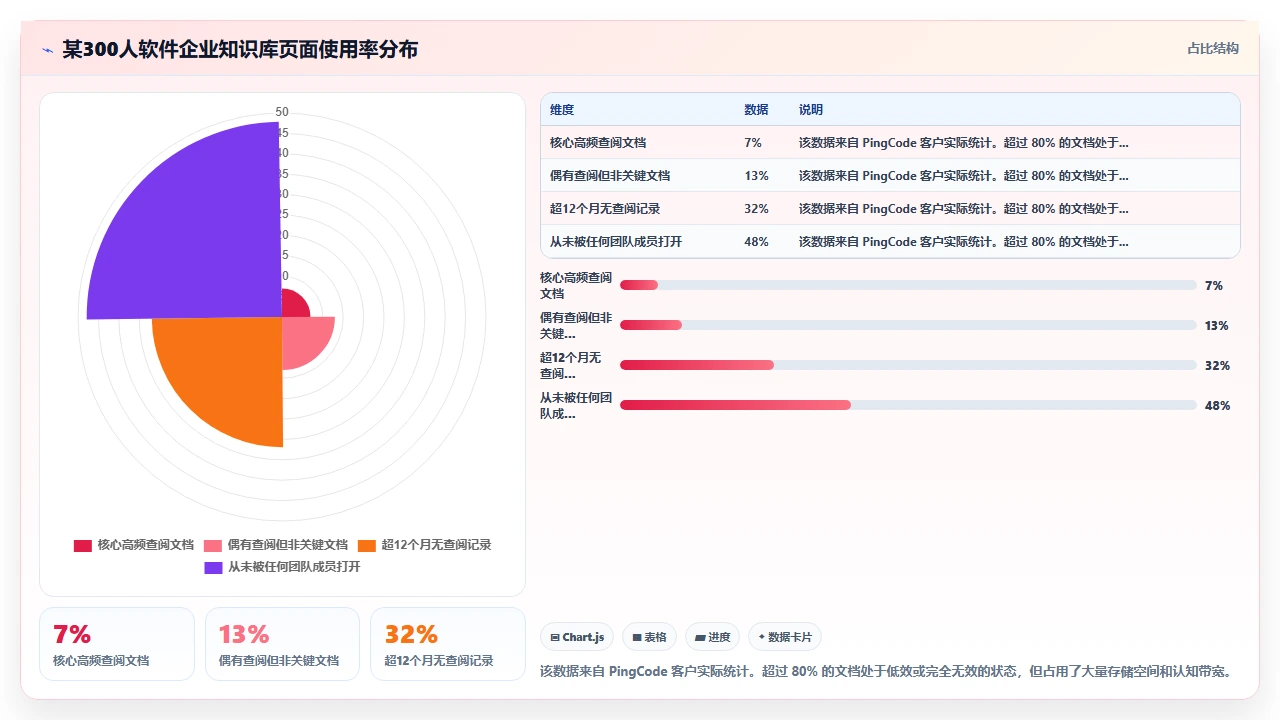The height and width of the screenshot is (720, 1280).
Task: Toggle the 核心高频查阅文档 legend swatch
Action: (x=83, y=545)
